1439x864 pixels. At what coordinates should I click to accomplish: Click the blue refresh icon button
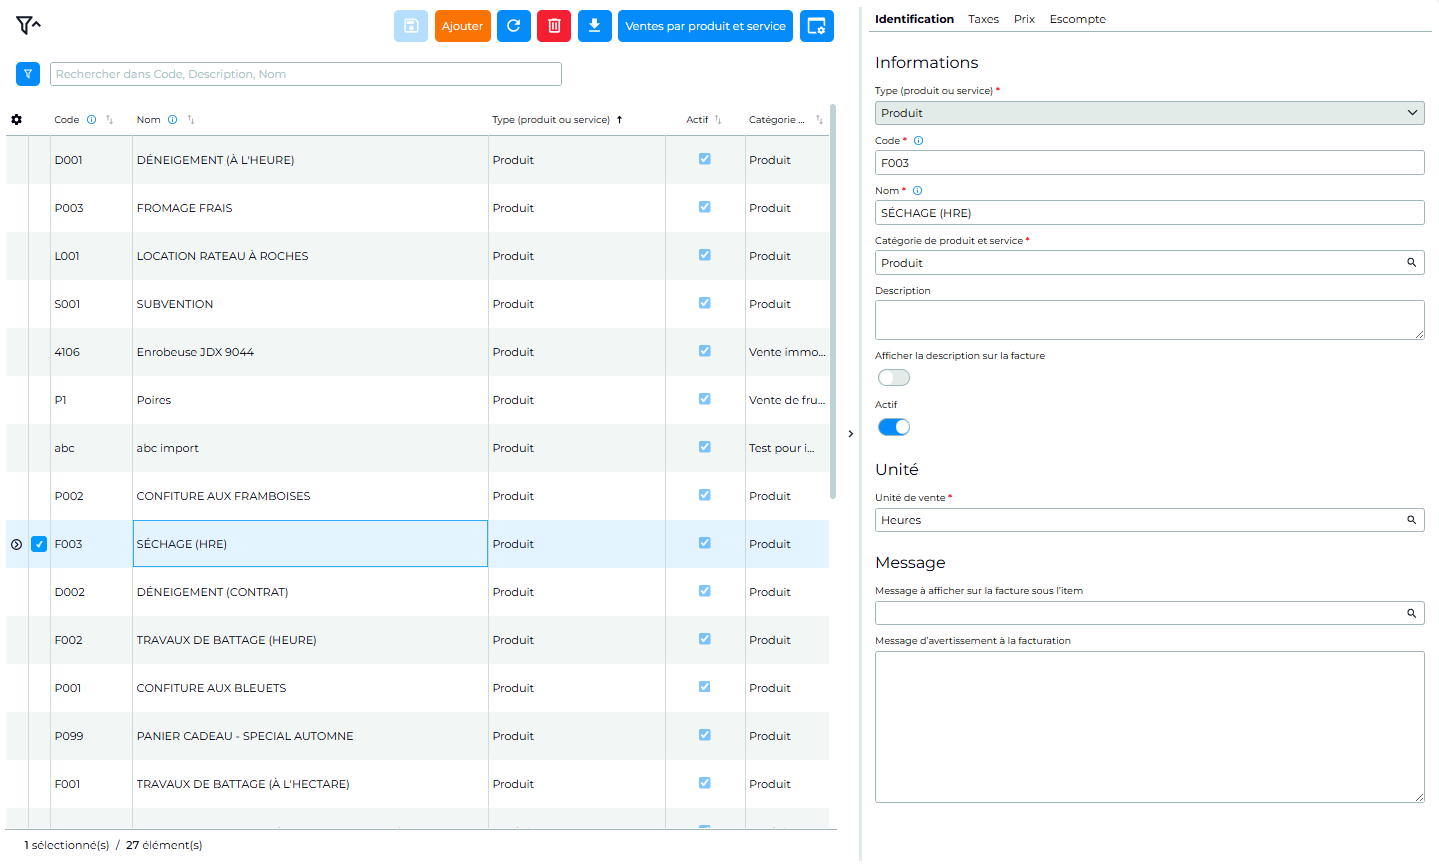[514, 26]
